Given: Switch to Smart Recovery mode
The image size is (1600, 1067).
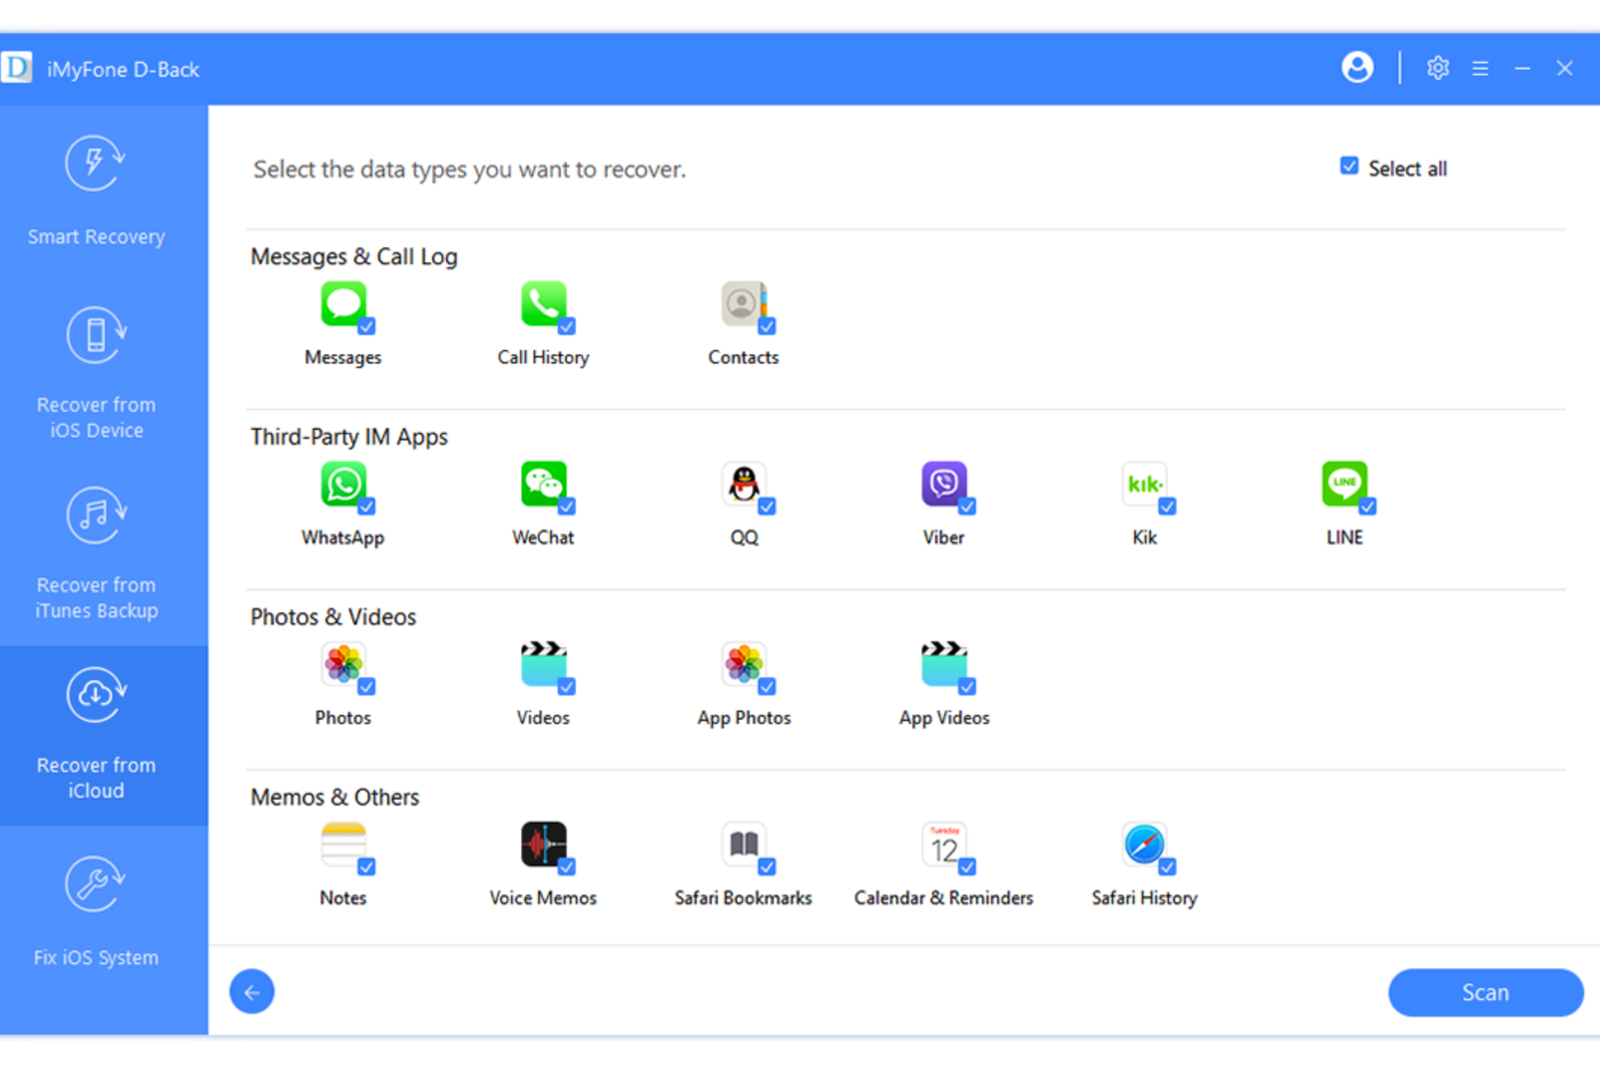Looking at the screenshot, I should [96, 192].
